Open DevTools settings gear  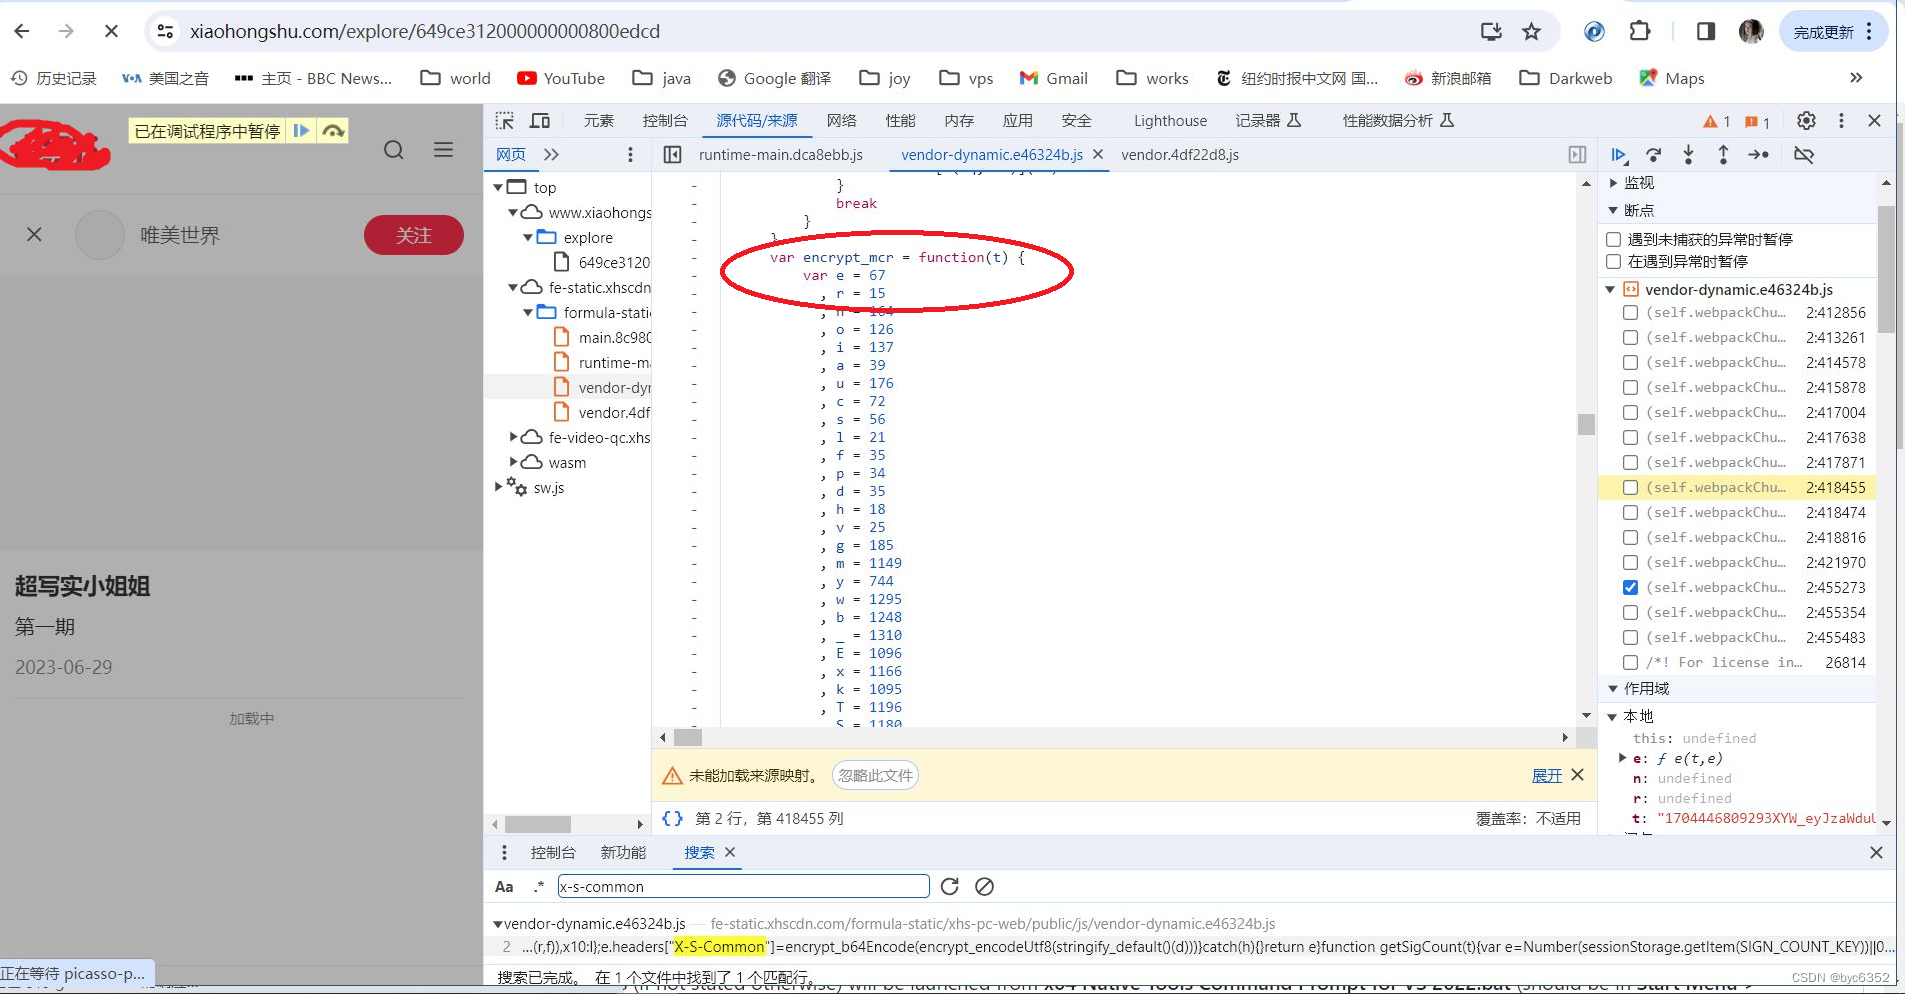pos(1806,120)
